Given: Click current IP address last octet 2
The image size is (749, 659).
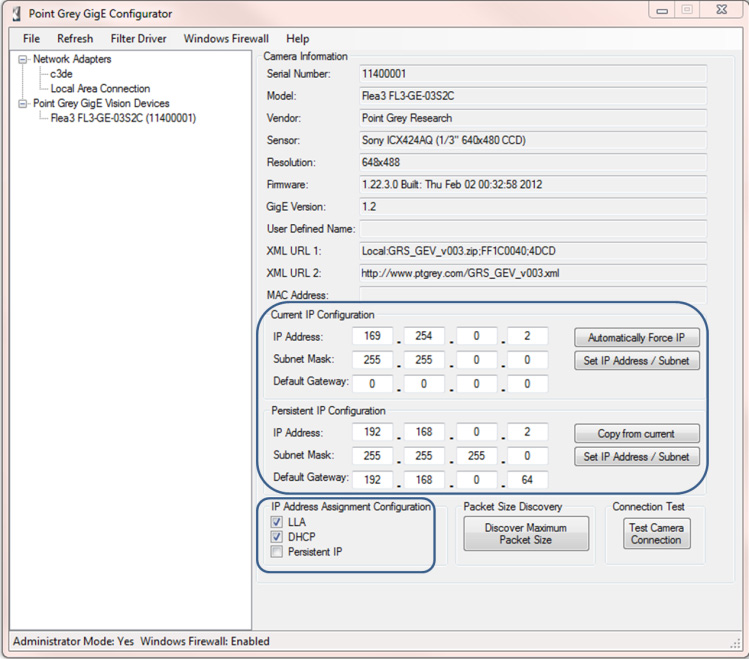Looking at the screenshot, I should [527, 336].
